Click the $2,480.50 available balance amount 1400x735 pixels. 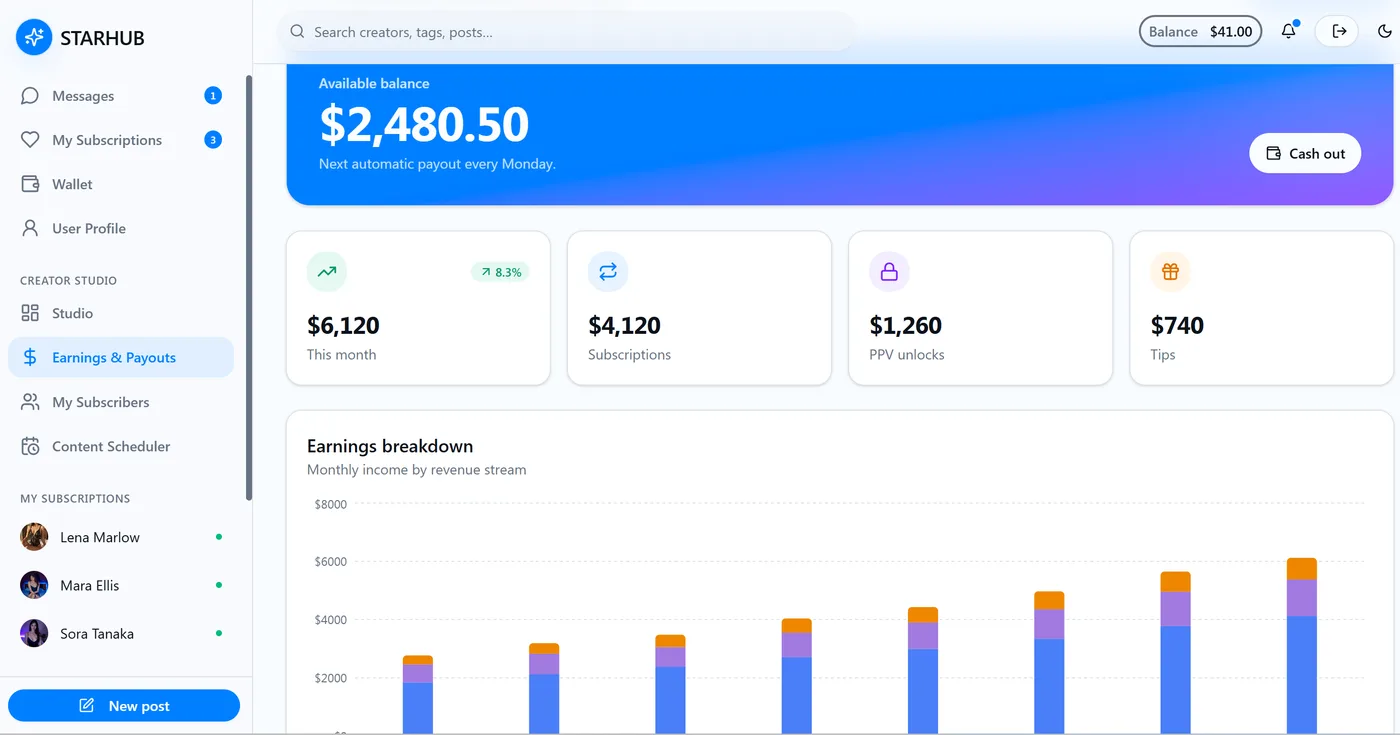click(x=424, y=124)
